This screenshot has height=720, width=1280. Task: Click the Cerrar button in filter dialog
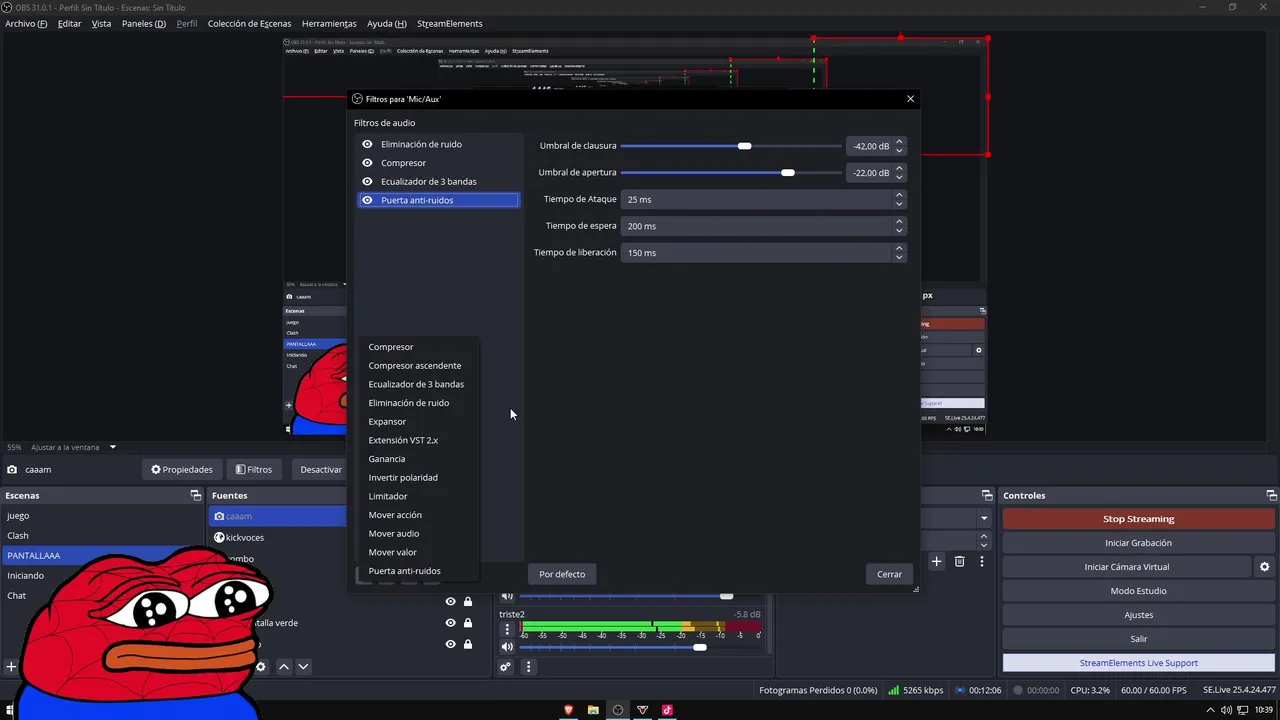click(889, 574)
